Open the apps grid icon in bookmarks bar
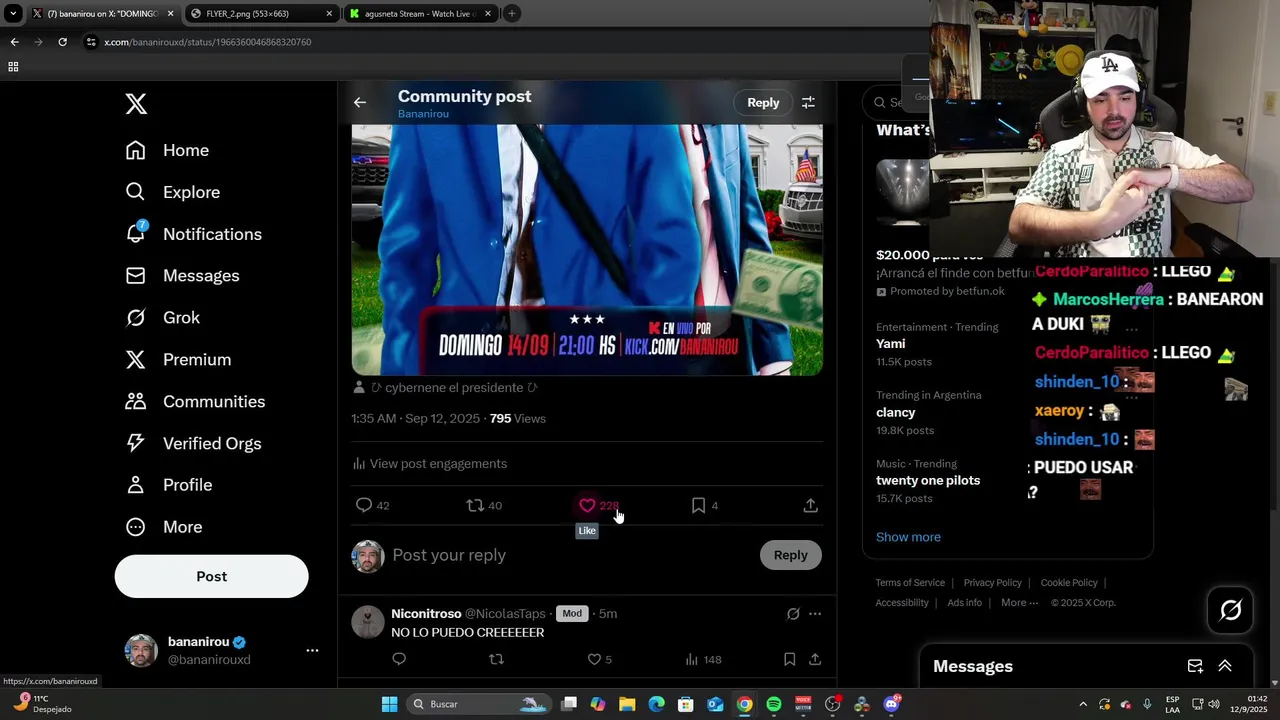Screen dimensions: 1280x720 point(13,67)
